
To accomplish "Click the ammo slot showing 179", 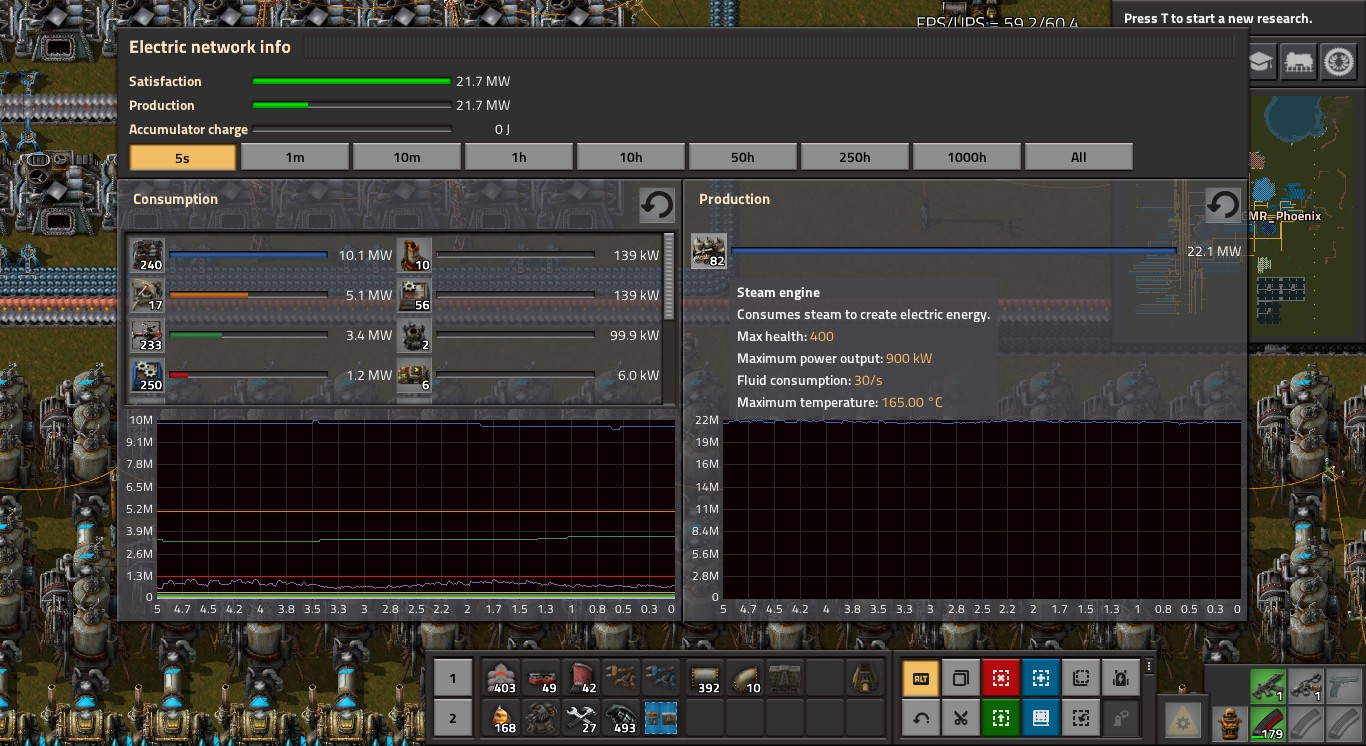I will tap(1268, 723).
